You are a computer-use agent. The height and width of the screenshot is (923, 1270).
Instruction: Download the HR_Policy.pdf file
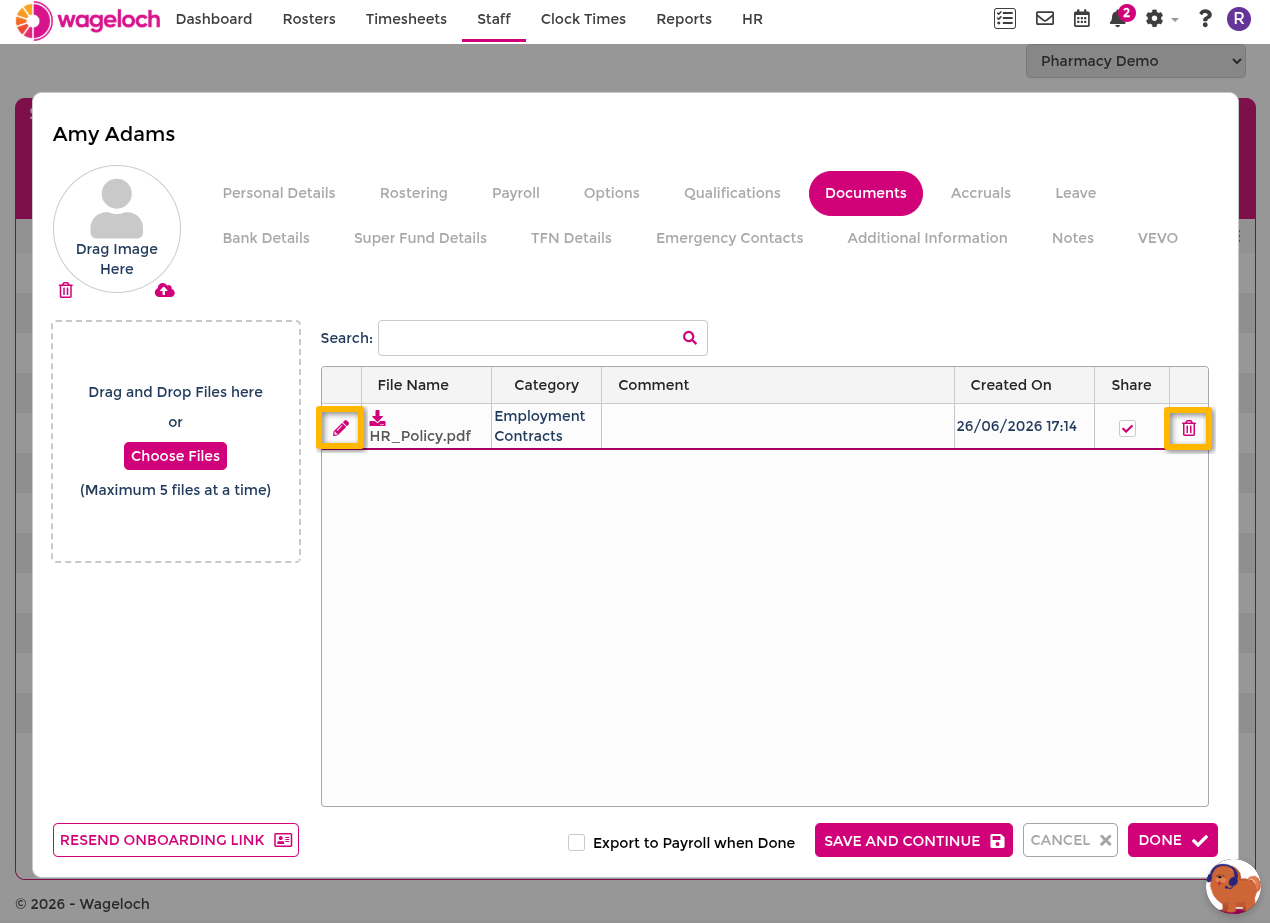tap(378, 418)
